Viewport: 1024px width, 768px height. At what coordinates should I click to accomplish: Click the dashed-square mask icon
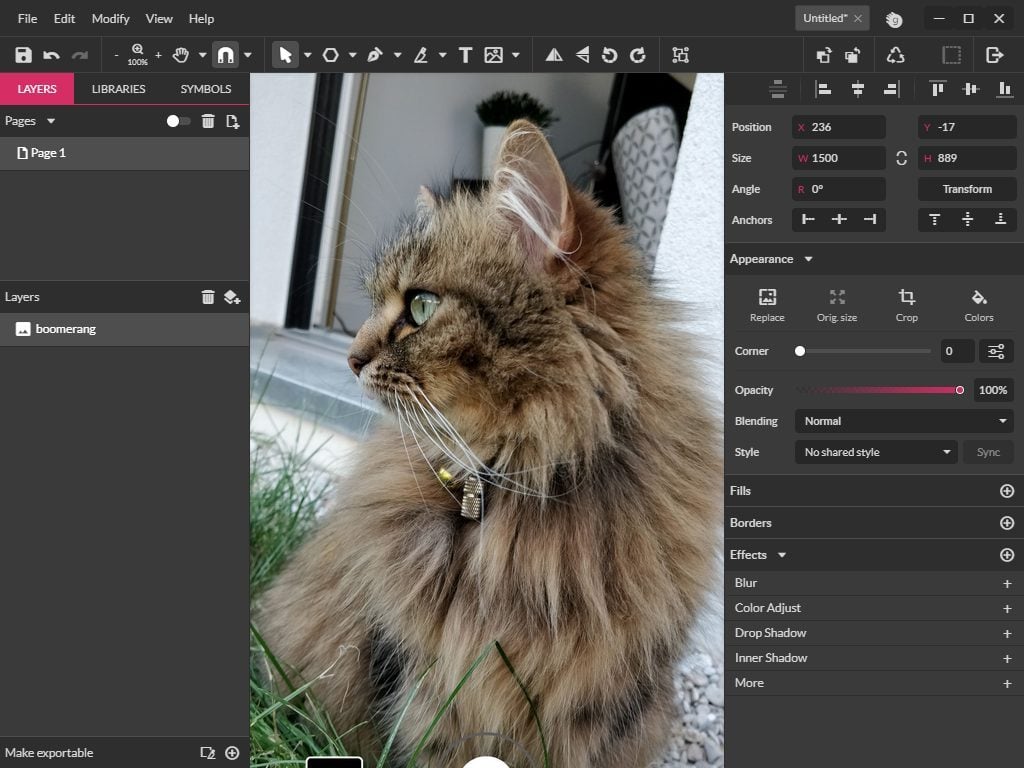pyautogui.click(x=952, y=55)
